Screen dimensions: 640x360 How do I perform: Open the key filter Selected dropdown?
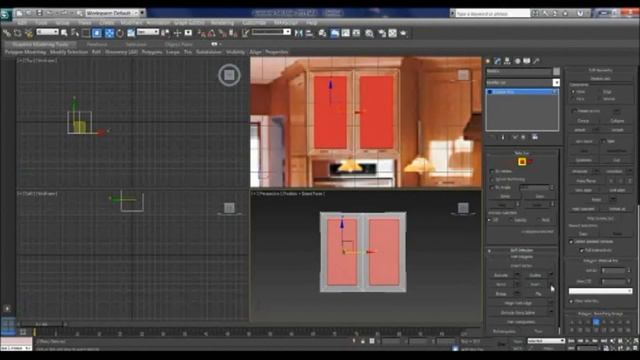click(546, 341)
